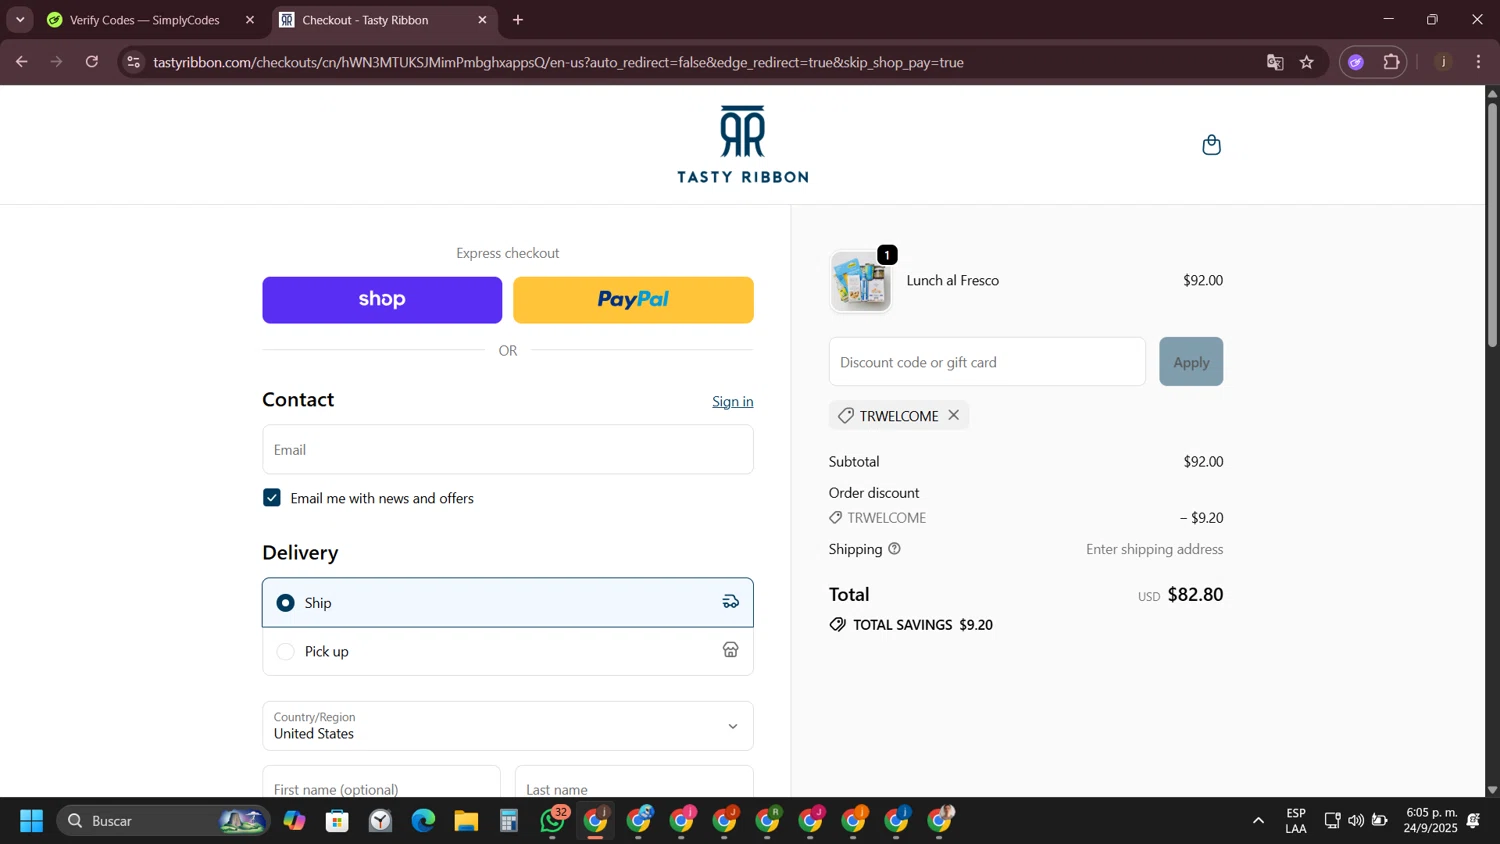The height and width of the screenshot is (844, 1500).
Task: Bookmark this page with the star icon
Action: (x=1307, y=62)
